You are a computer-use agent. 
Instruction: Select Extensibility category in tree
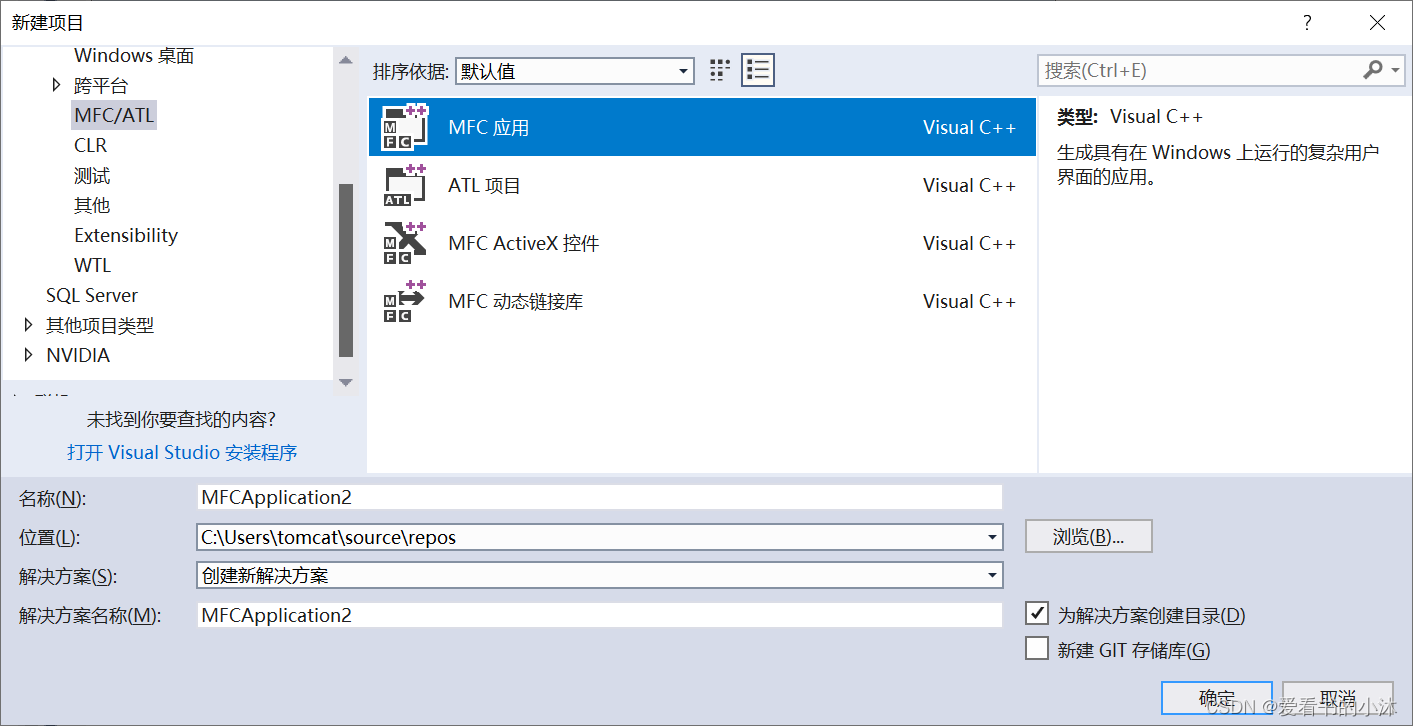coord(126,235)
